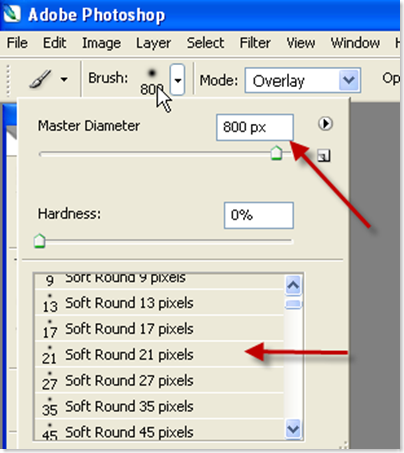Click the options bar grip handle

(x=8, y=80)
